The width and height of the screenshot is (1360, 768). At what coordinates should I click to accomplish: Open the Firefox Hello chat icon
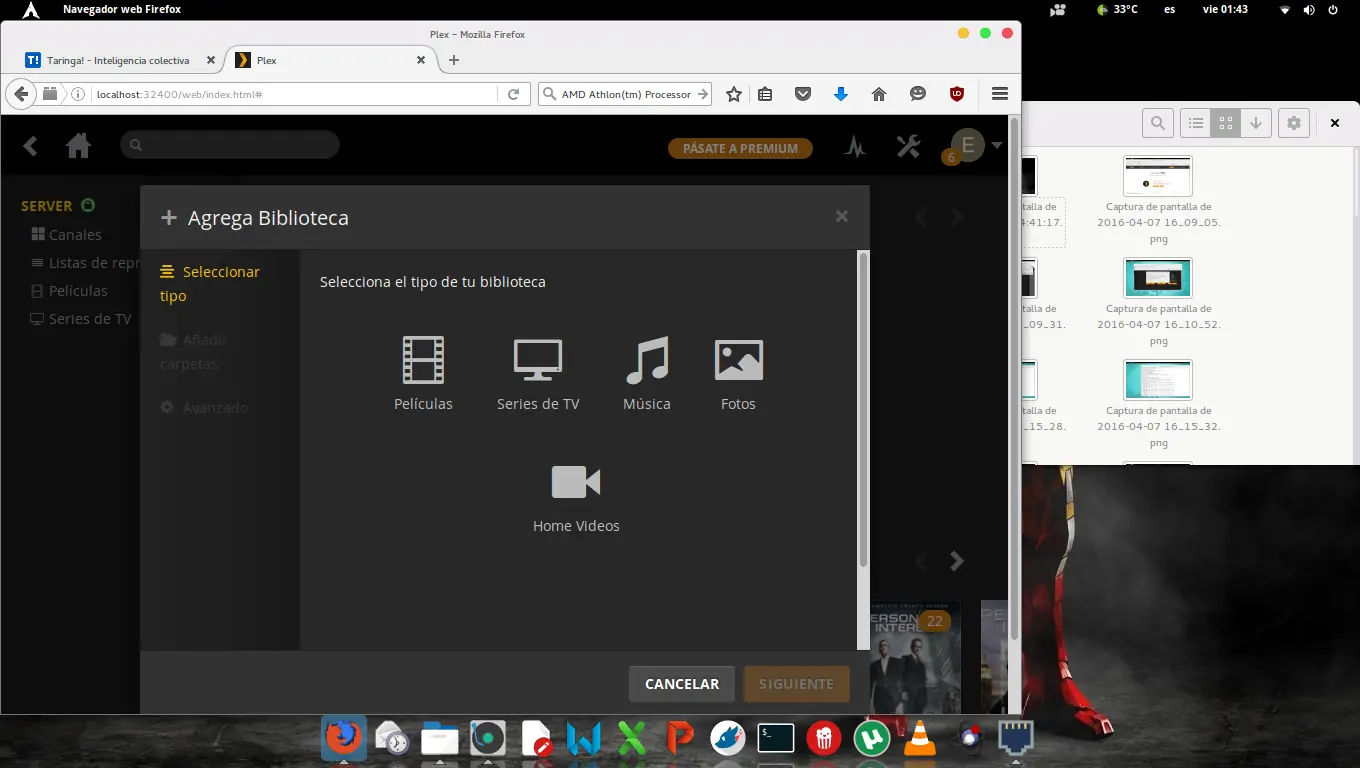point(918,94)
